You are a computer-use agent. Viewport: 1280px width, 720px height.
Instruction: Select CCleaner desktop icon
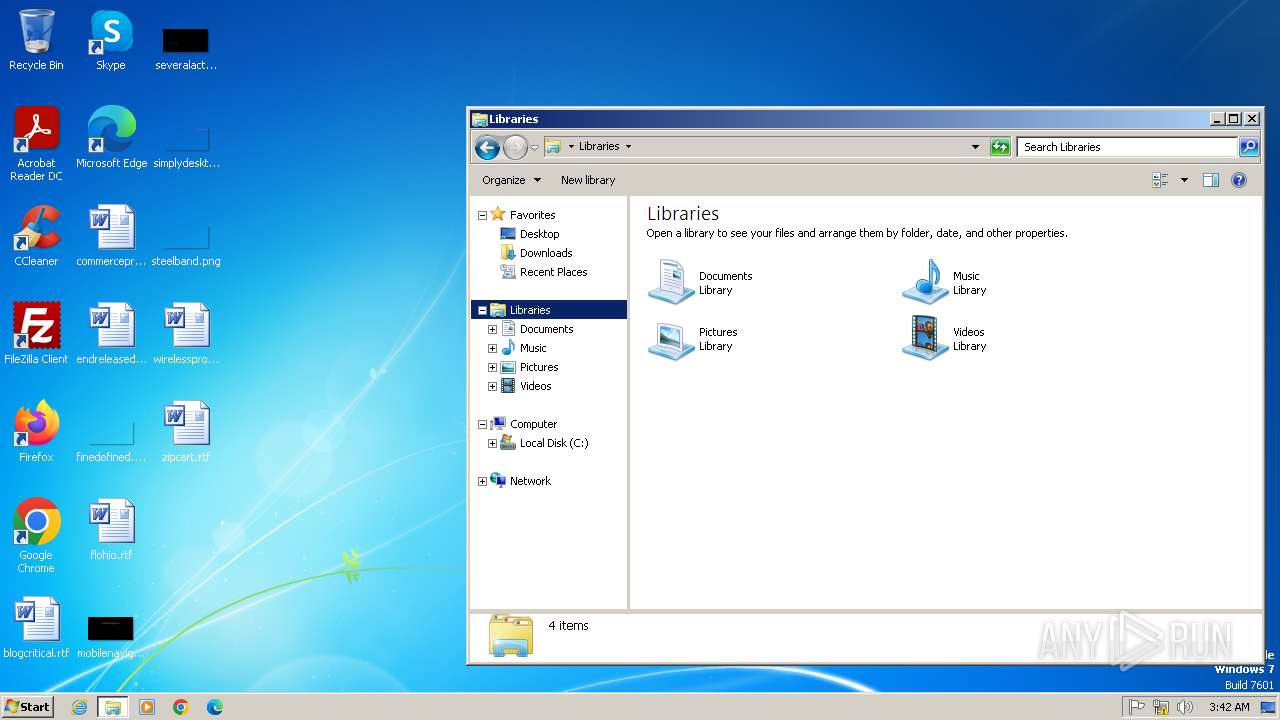(x=36, y=236)
